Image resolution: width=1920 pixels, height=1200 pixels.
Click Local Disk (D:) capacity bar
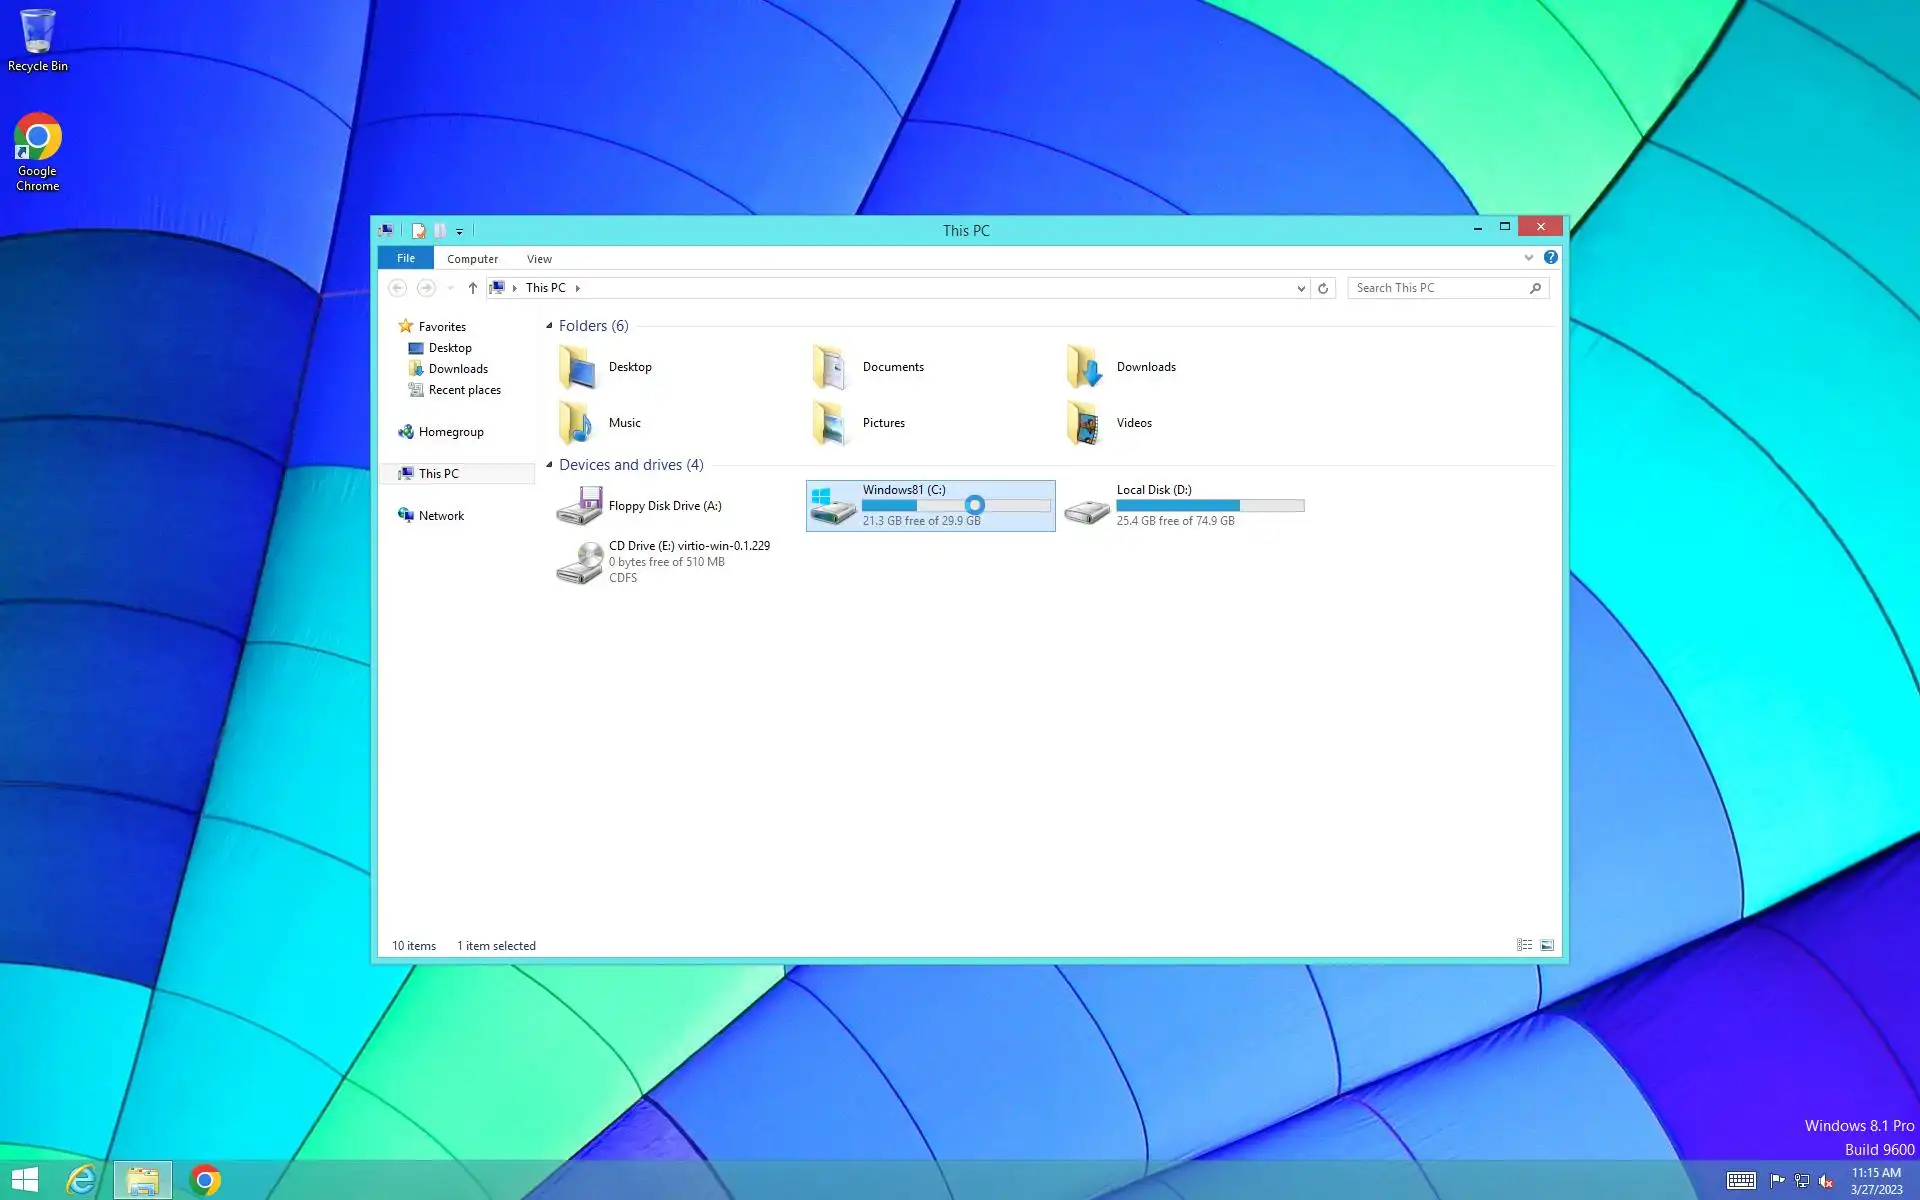point(1210,506)
